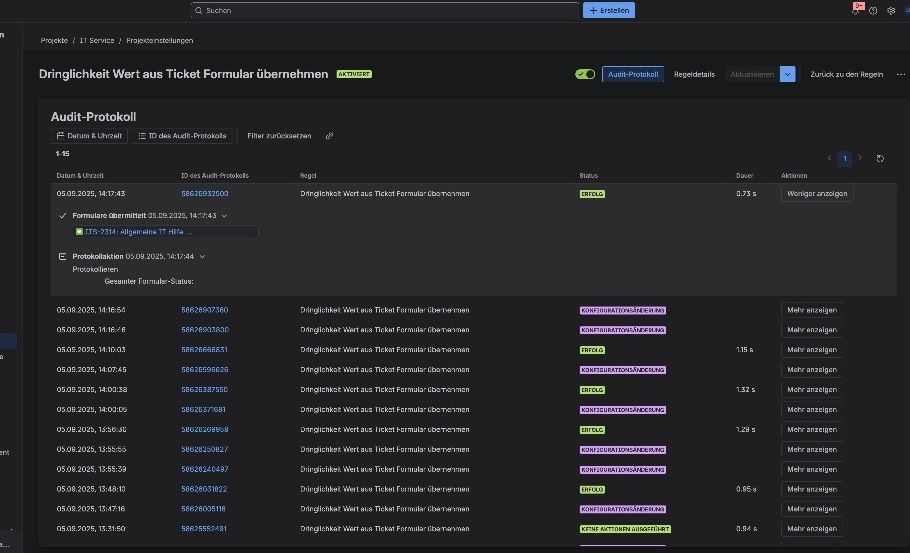
Task: Click Mehr anzeigen for 13:48:10 entry
Action: pos(811,489)
